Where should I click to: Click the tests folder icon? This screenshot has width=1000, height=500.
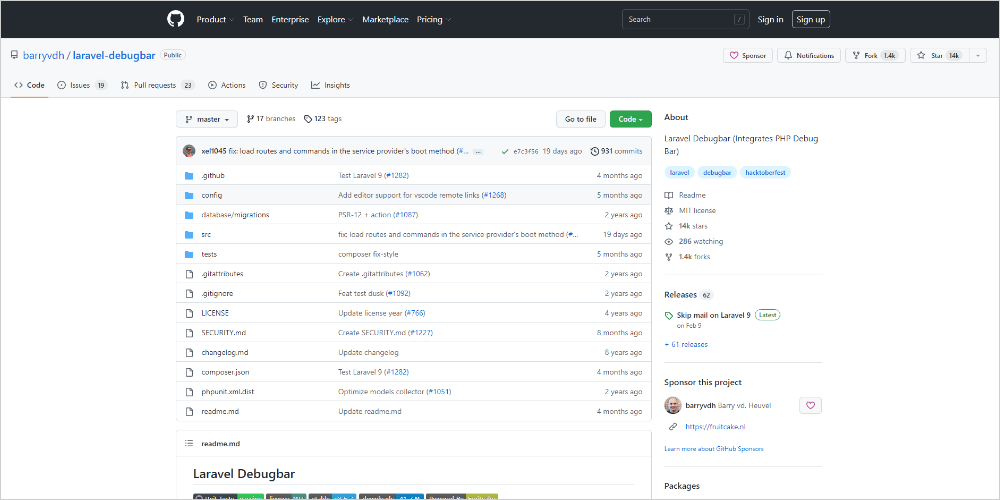pos(189,254)
